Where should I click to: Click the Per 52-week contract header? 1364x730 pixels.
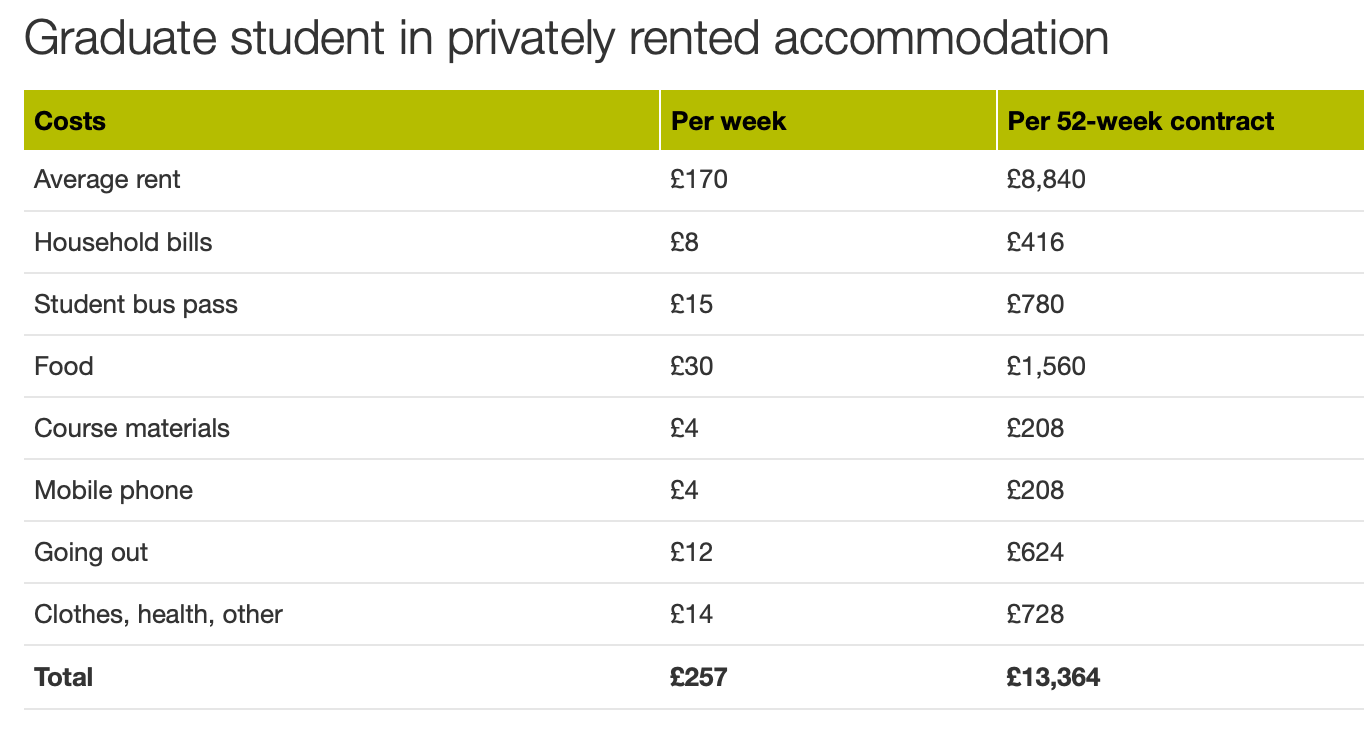pos(1140,122)
